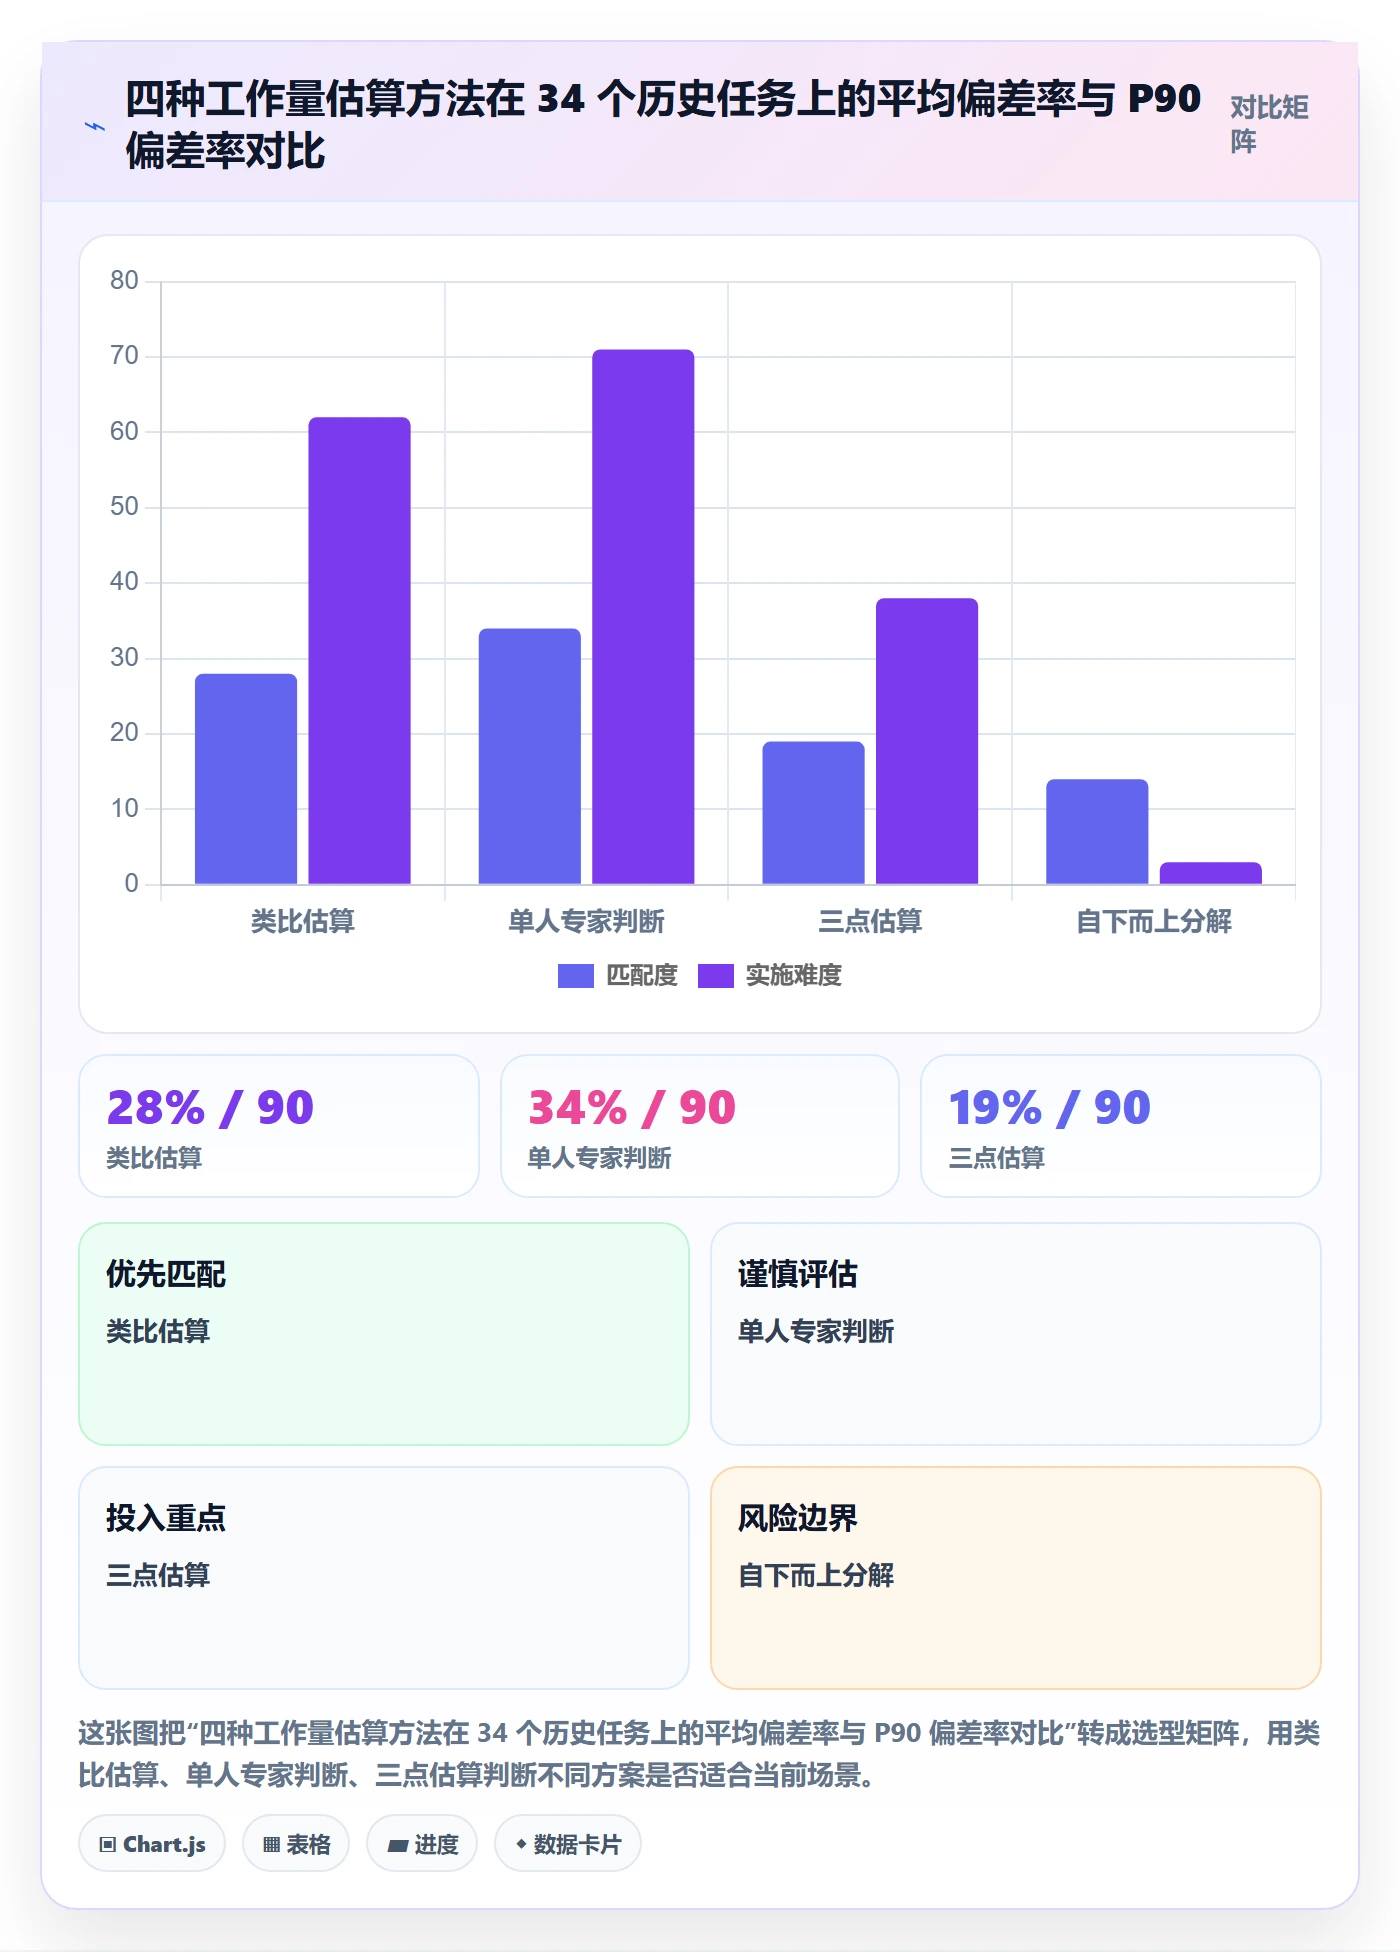
Task: Select the orange 风险边界 matrix card
Action: click(x=1016, y=1578)
